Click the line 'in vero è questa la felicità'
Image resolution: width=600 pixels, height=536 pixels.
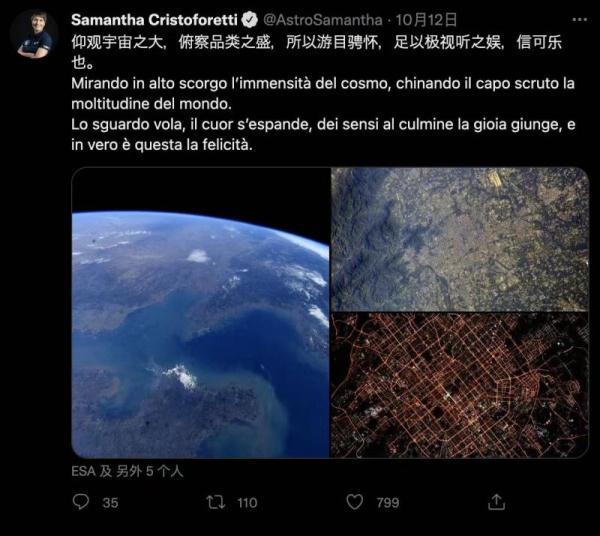point(162,145)
